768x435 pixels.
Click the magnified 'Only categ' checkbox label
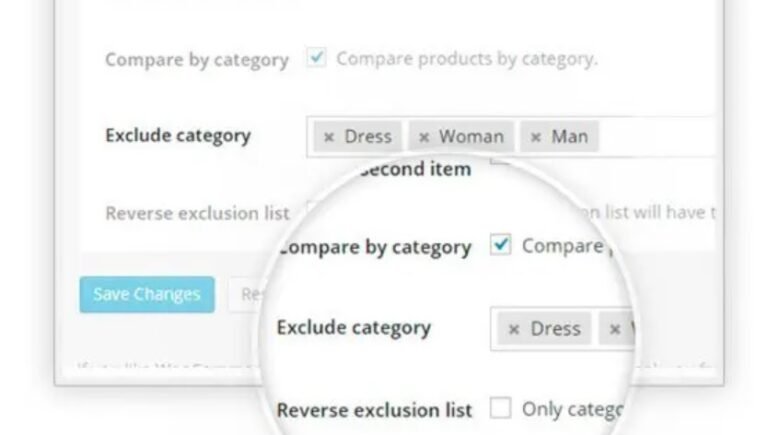tap(572, 409)
